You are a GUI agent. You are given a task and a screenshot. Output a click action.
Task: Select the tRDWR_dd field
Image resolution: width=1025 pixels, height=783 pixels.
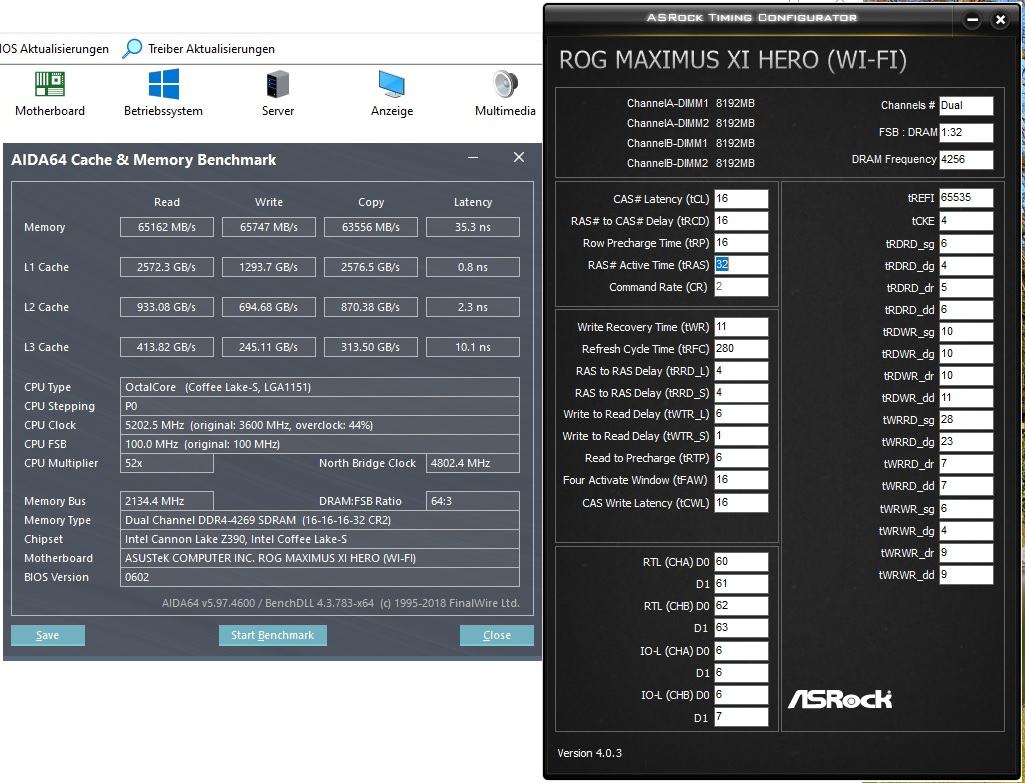pos(966,397)
